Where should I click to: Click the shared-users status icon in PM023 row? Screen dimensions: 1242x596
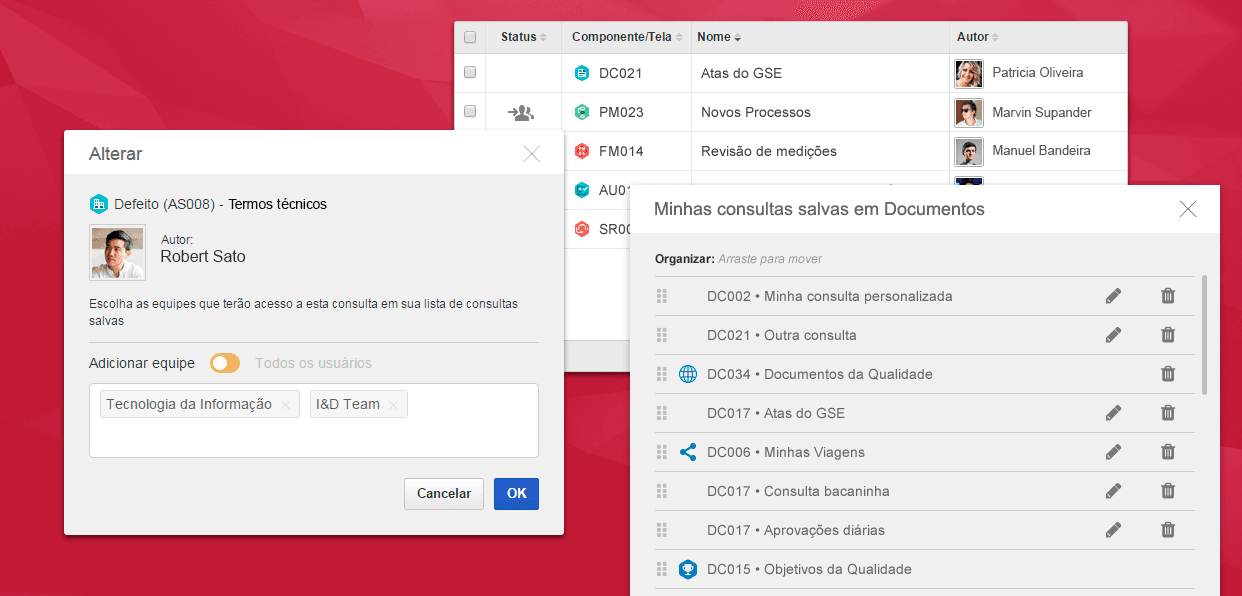[521, 113]
